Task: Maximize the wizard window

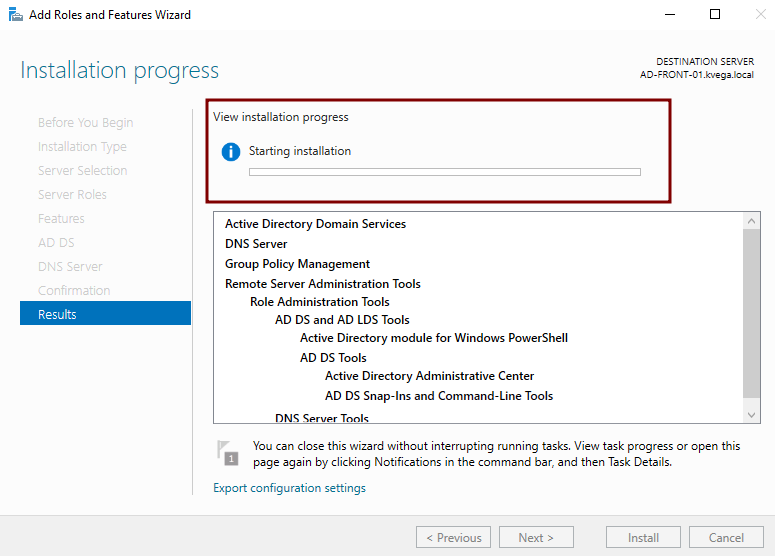Action: pyautogui.click(x=715, y=15)
